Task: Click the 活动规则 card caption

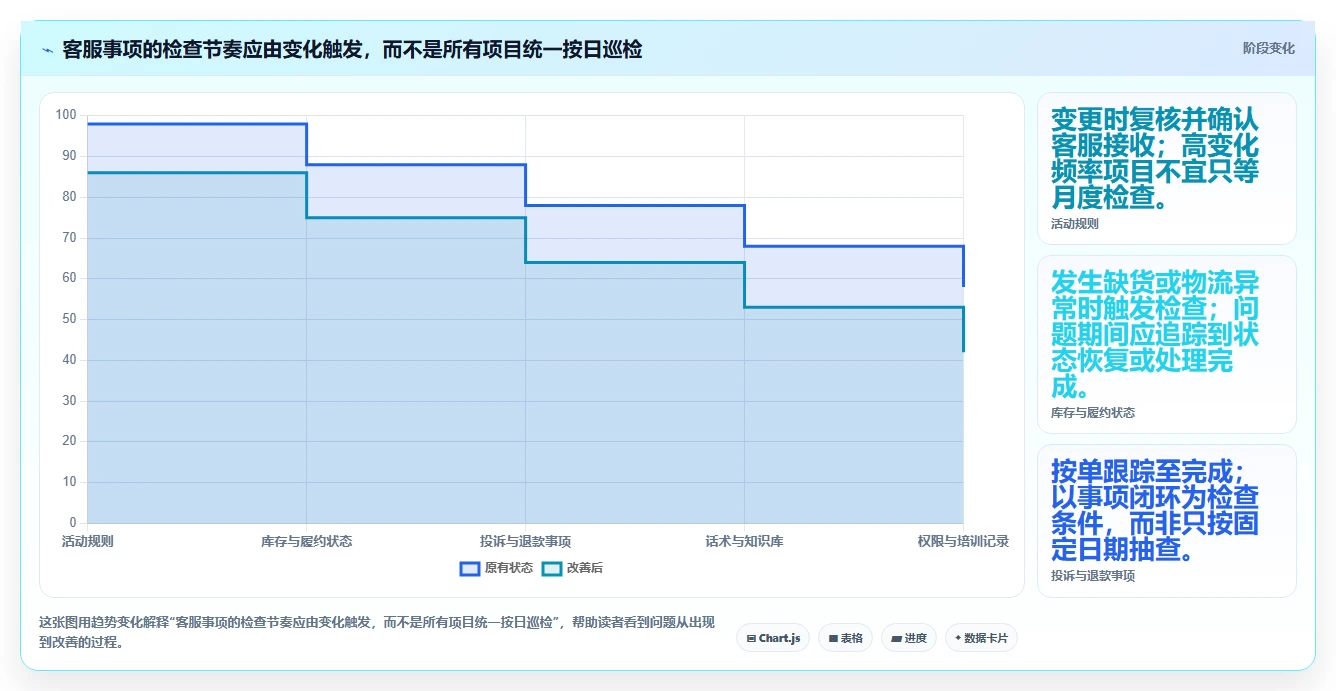Action: click(1074, 224)
